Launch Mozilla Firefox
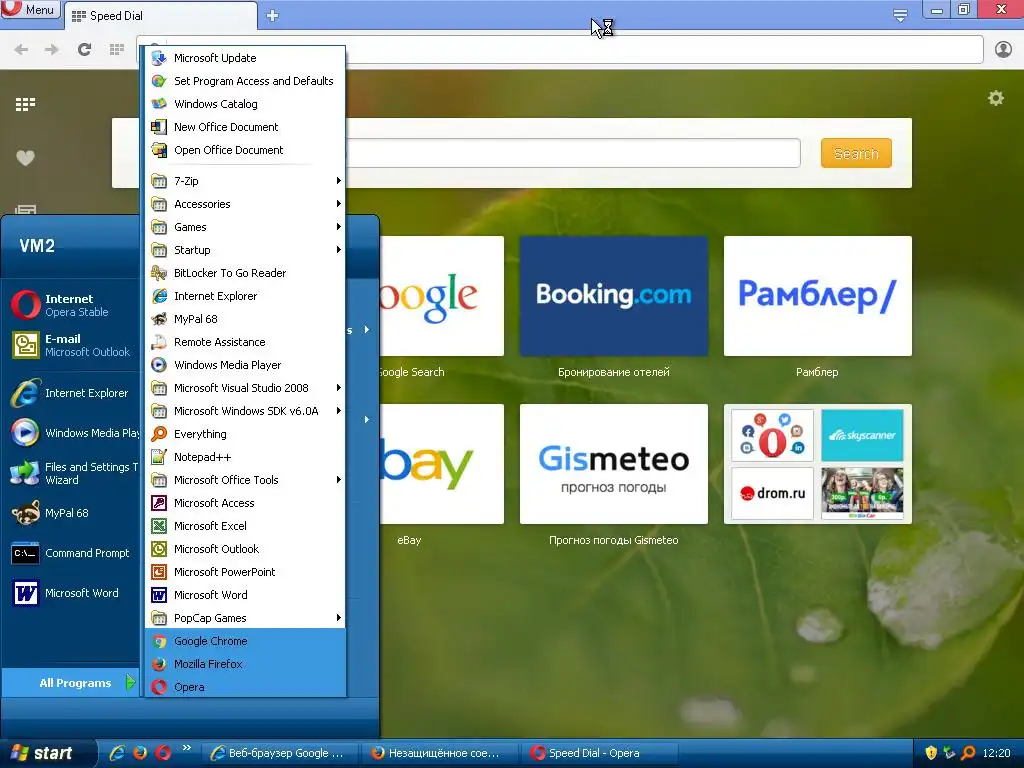 click(245, 664)
